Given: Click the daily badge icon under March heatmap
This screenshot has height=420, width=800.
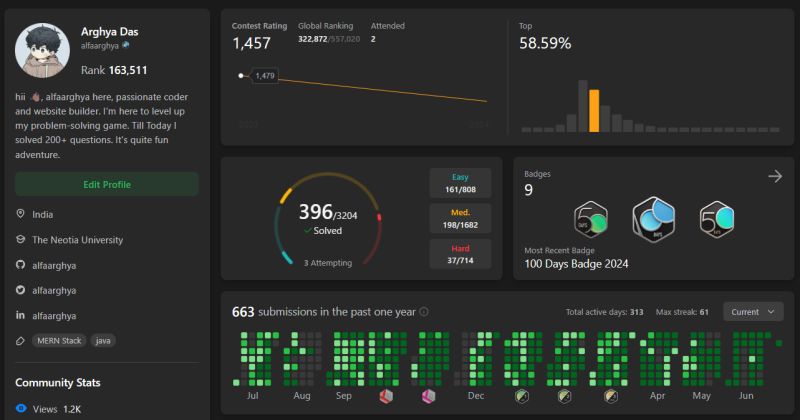Looking at the screenshot, I should (x=611, y=396).
